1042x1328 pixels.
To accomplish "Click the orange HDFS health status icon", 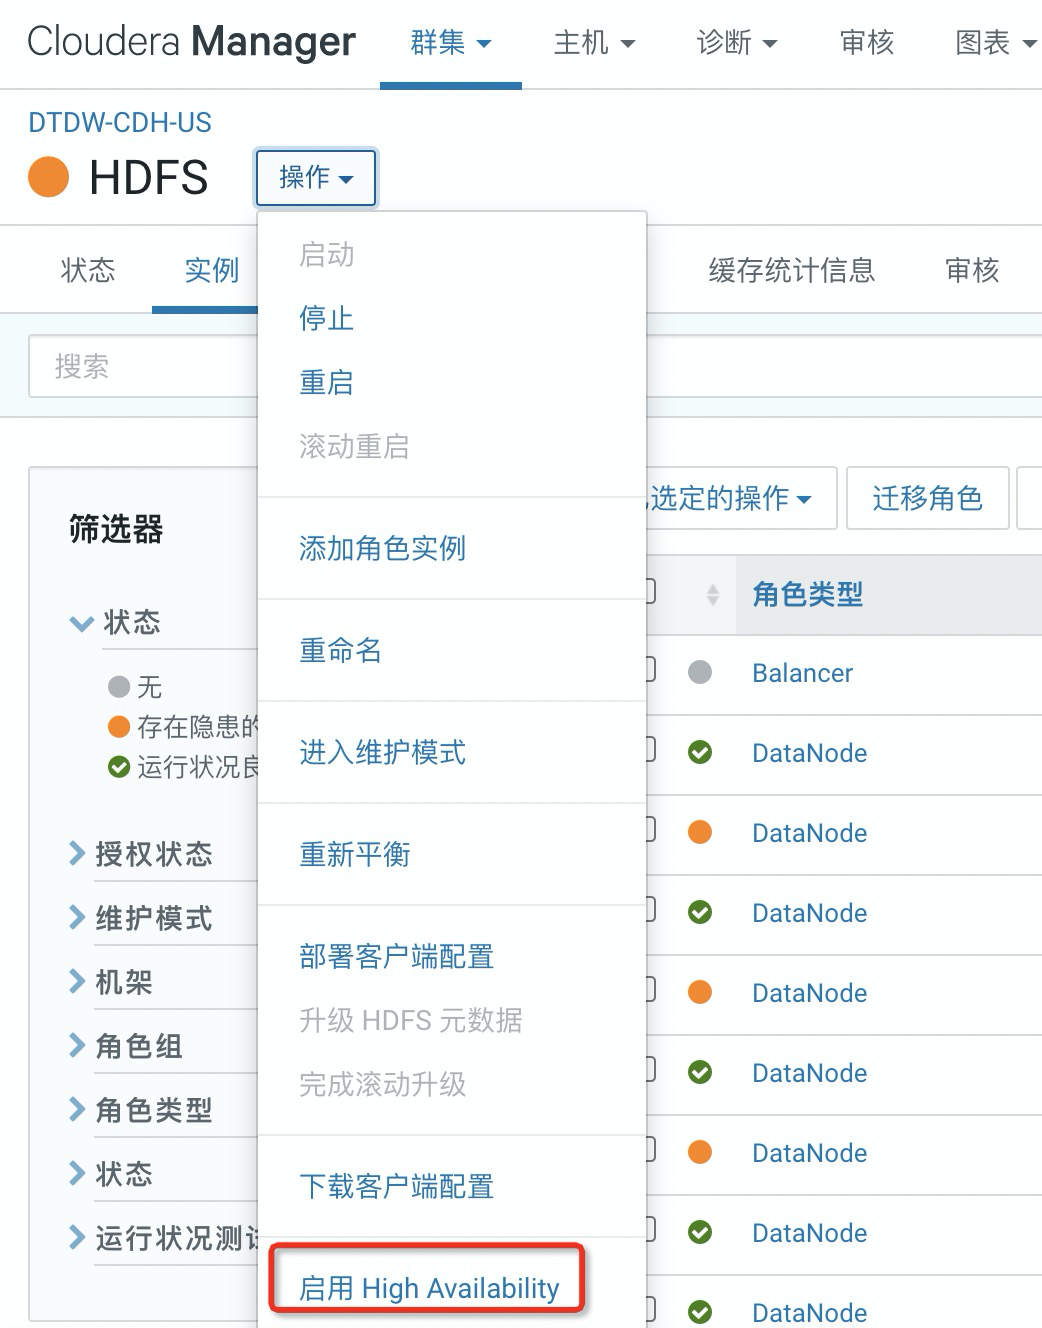I will tap(48, 178).
